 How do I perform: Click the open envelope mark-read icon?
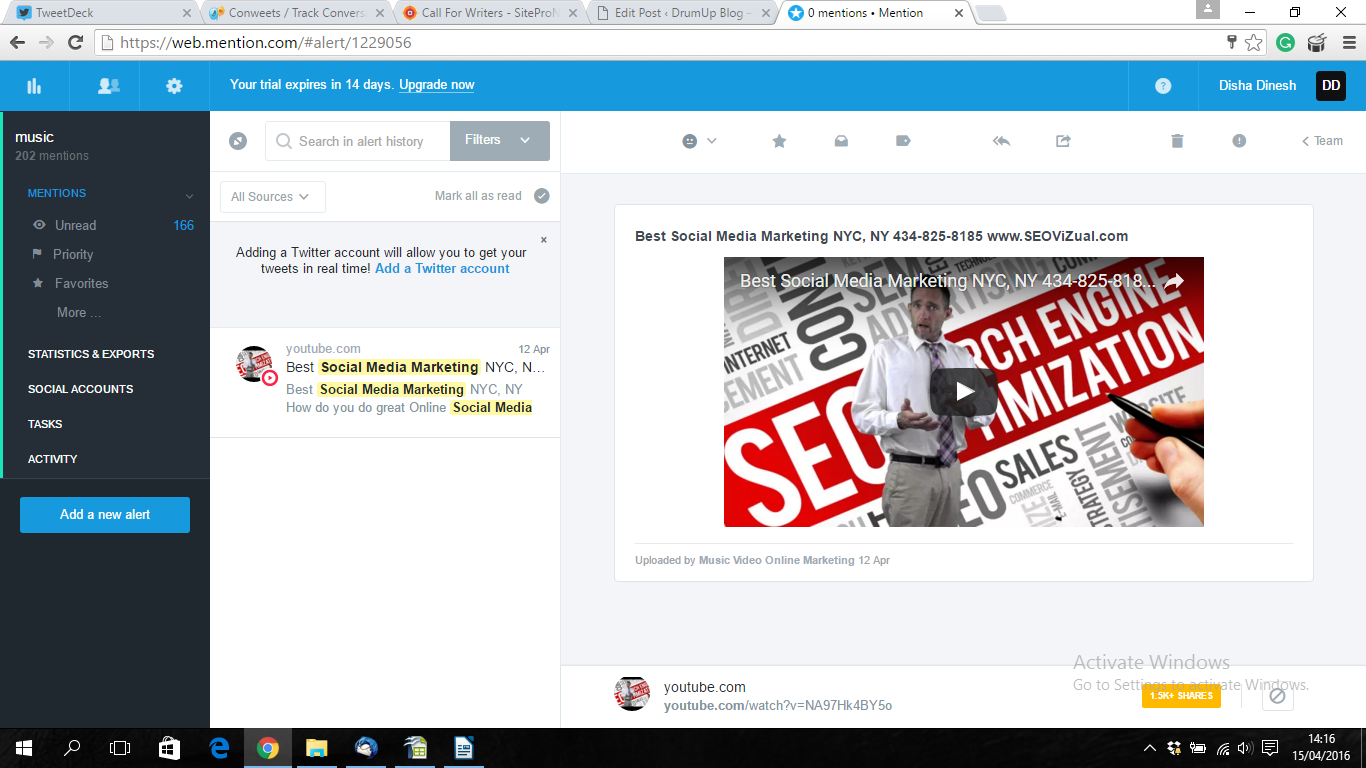click(841, 141)
